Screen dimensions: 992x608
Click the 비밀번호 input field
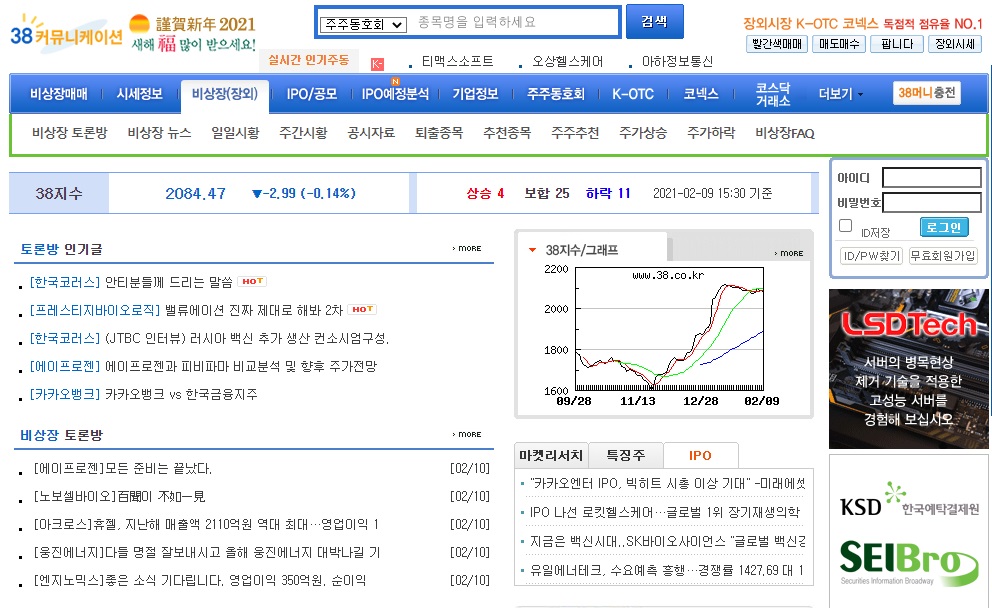(932, 202)
